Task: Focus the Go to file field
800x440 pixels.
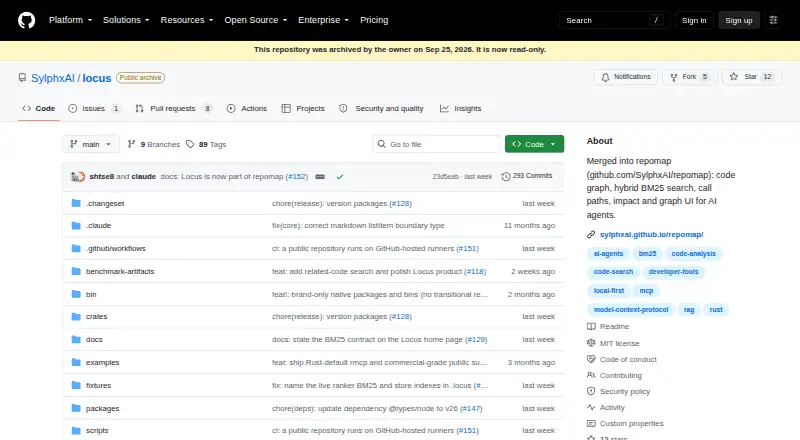Action: coord(436,144)
